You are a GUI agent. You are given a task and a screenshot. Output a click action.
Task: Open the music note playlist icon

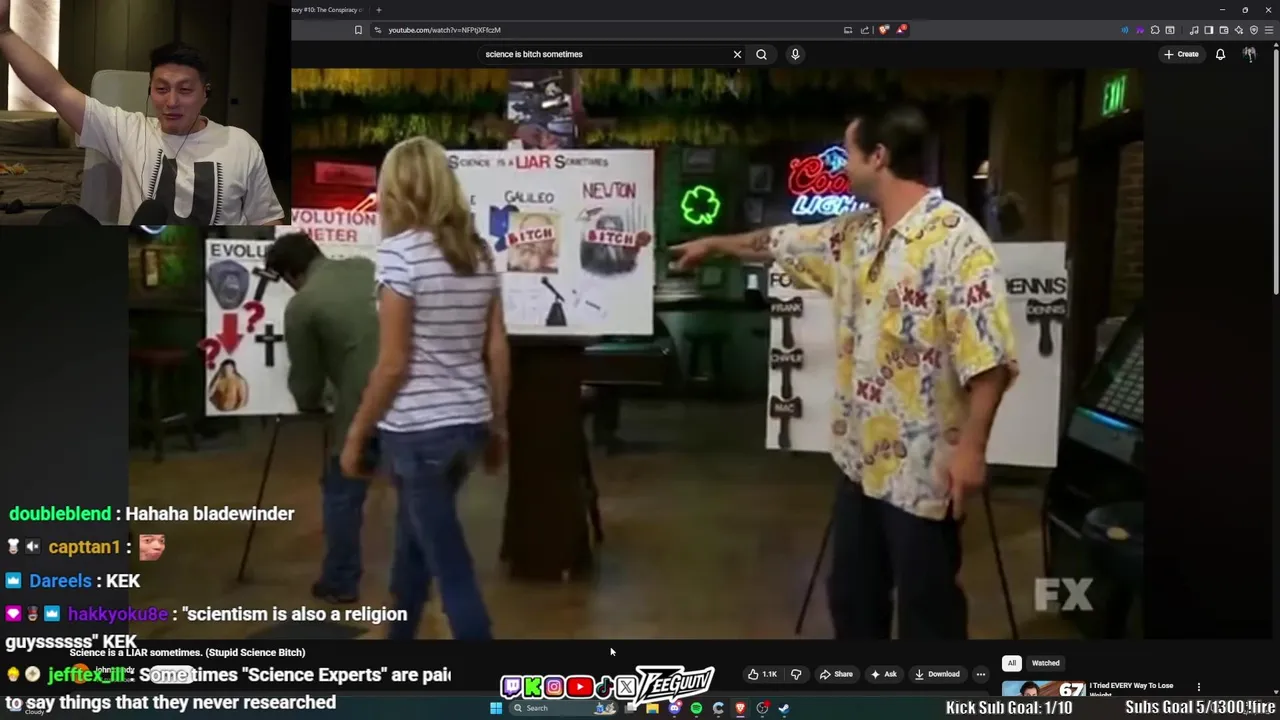[1194, 30]
